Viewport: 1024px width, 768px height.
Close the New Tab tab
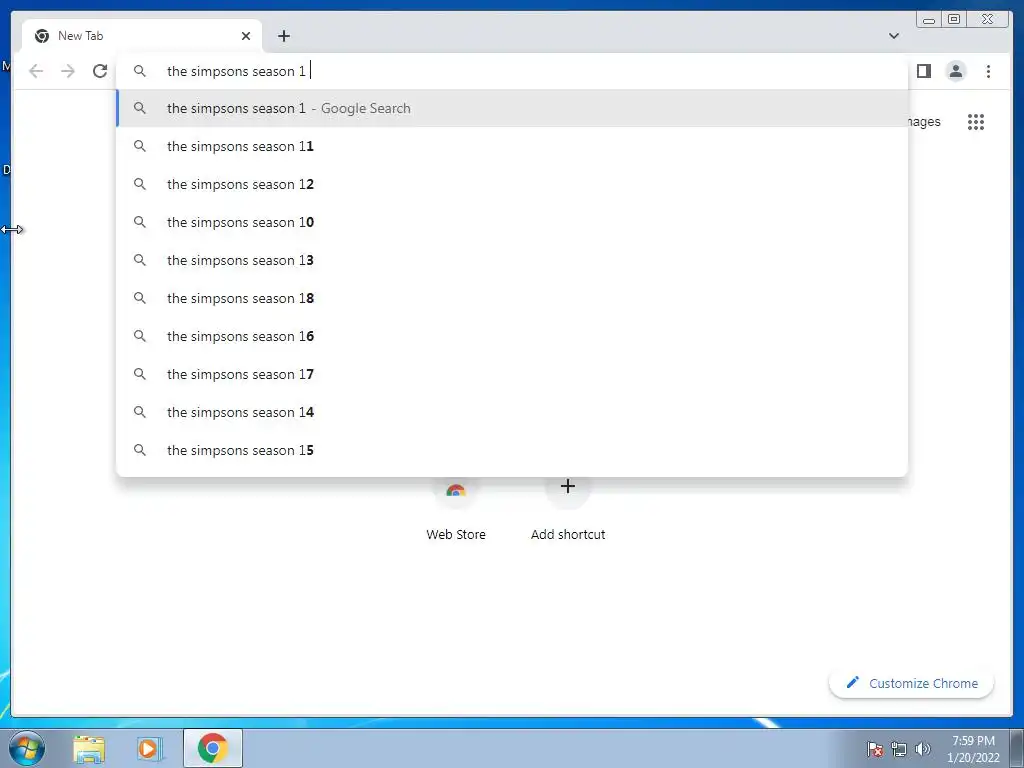click(x=246, y=36)
